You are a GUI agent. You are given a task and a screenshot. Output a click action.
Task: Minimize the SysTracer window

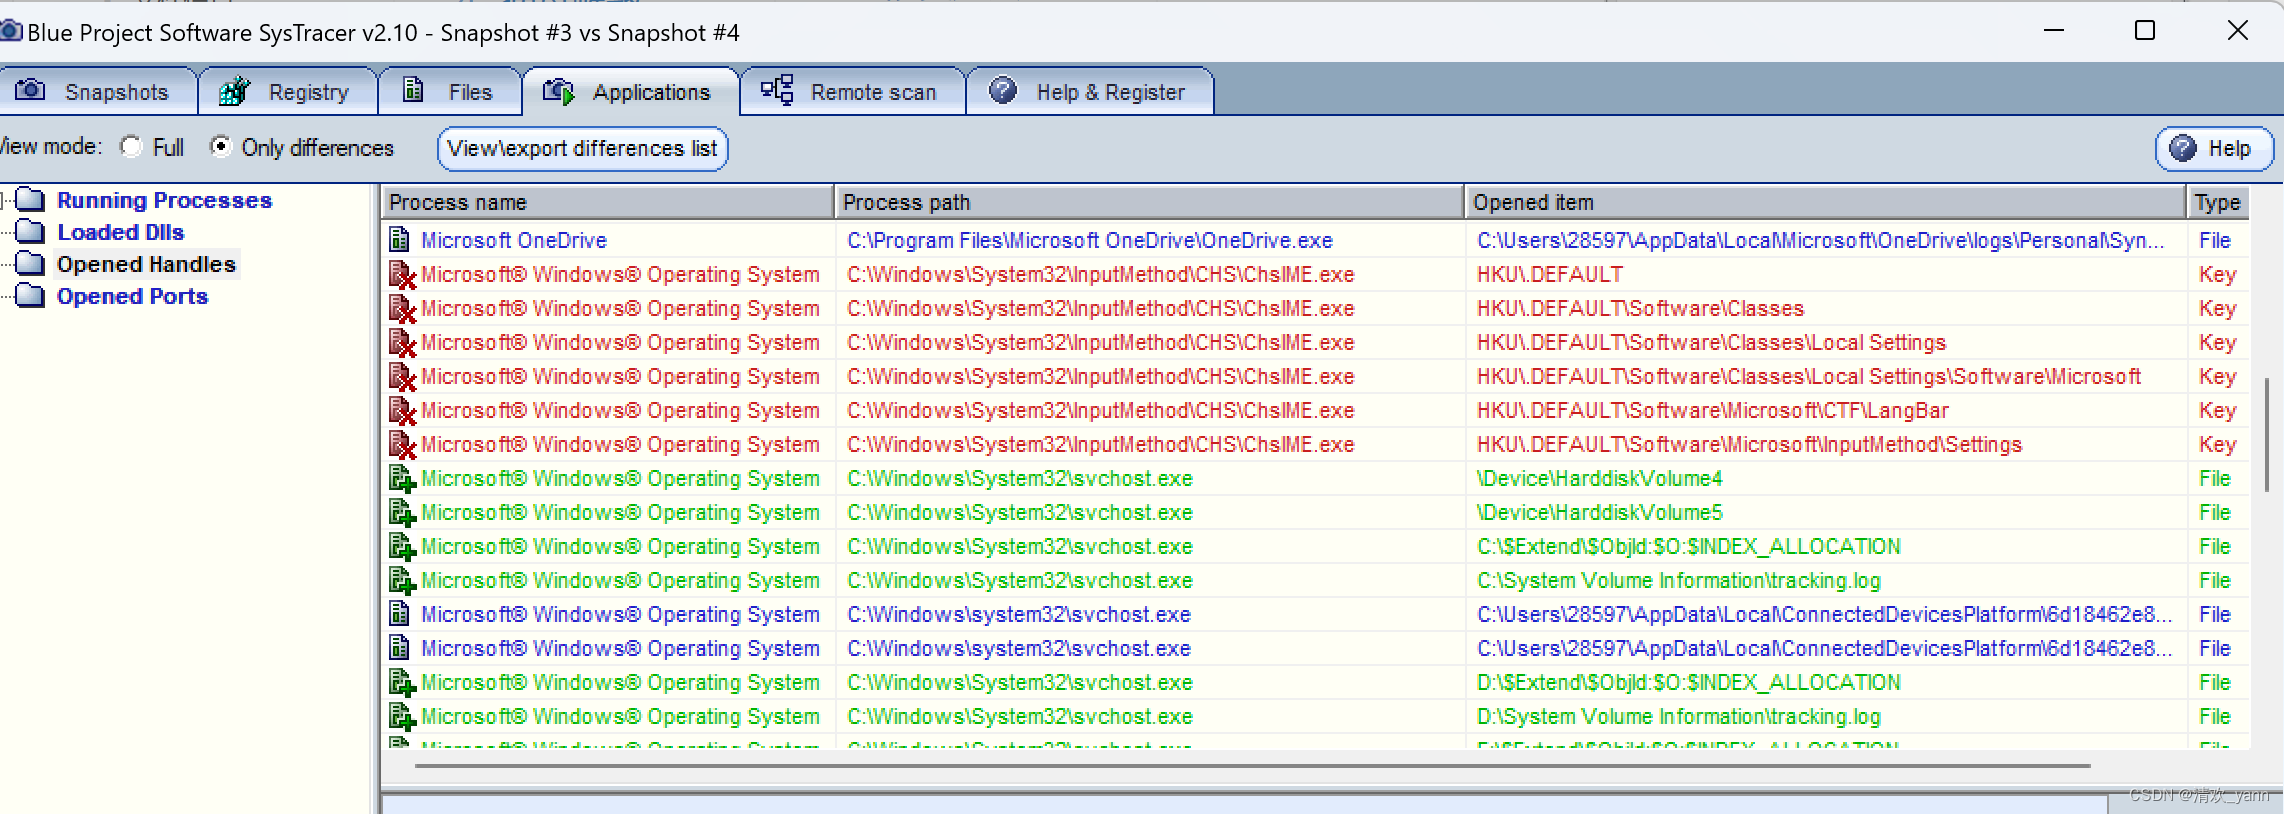2054,31
